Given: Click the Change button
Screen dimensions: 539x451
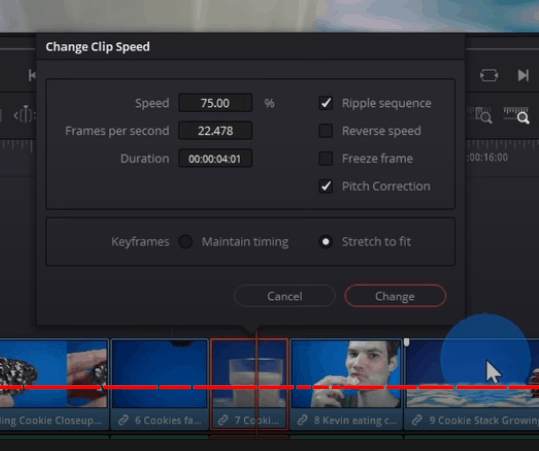Looking at the screenshot, I should tap(395, 296).
